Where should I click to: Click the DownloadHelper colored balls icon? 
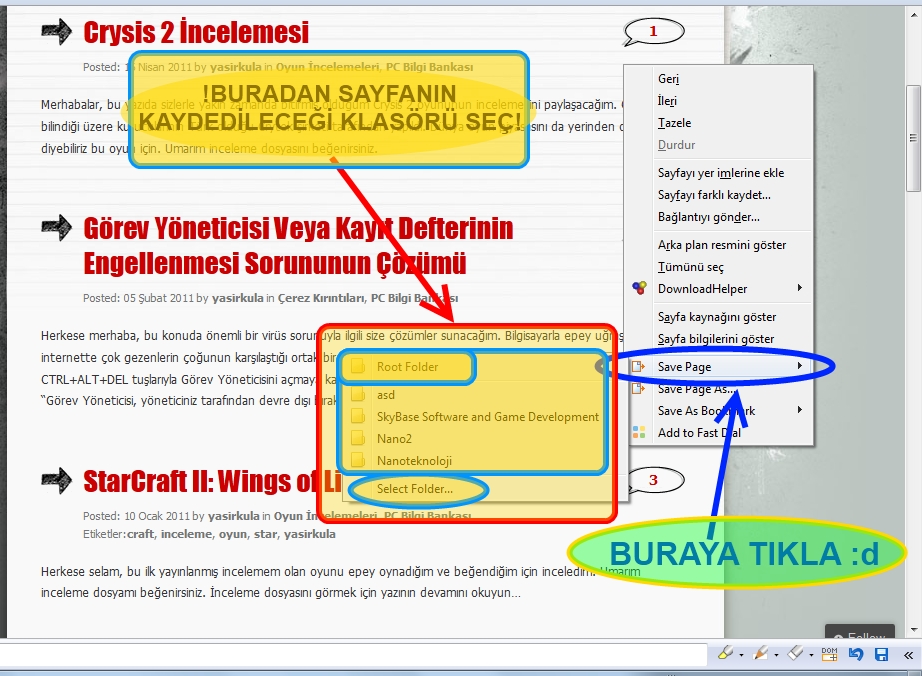coord(640,289)
